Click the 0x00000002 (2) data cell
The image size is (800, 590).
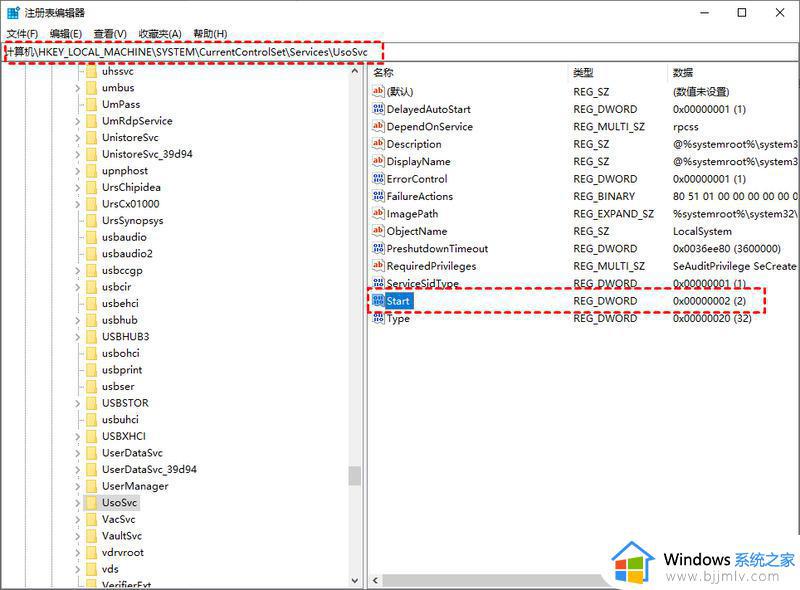point(709,301)
